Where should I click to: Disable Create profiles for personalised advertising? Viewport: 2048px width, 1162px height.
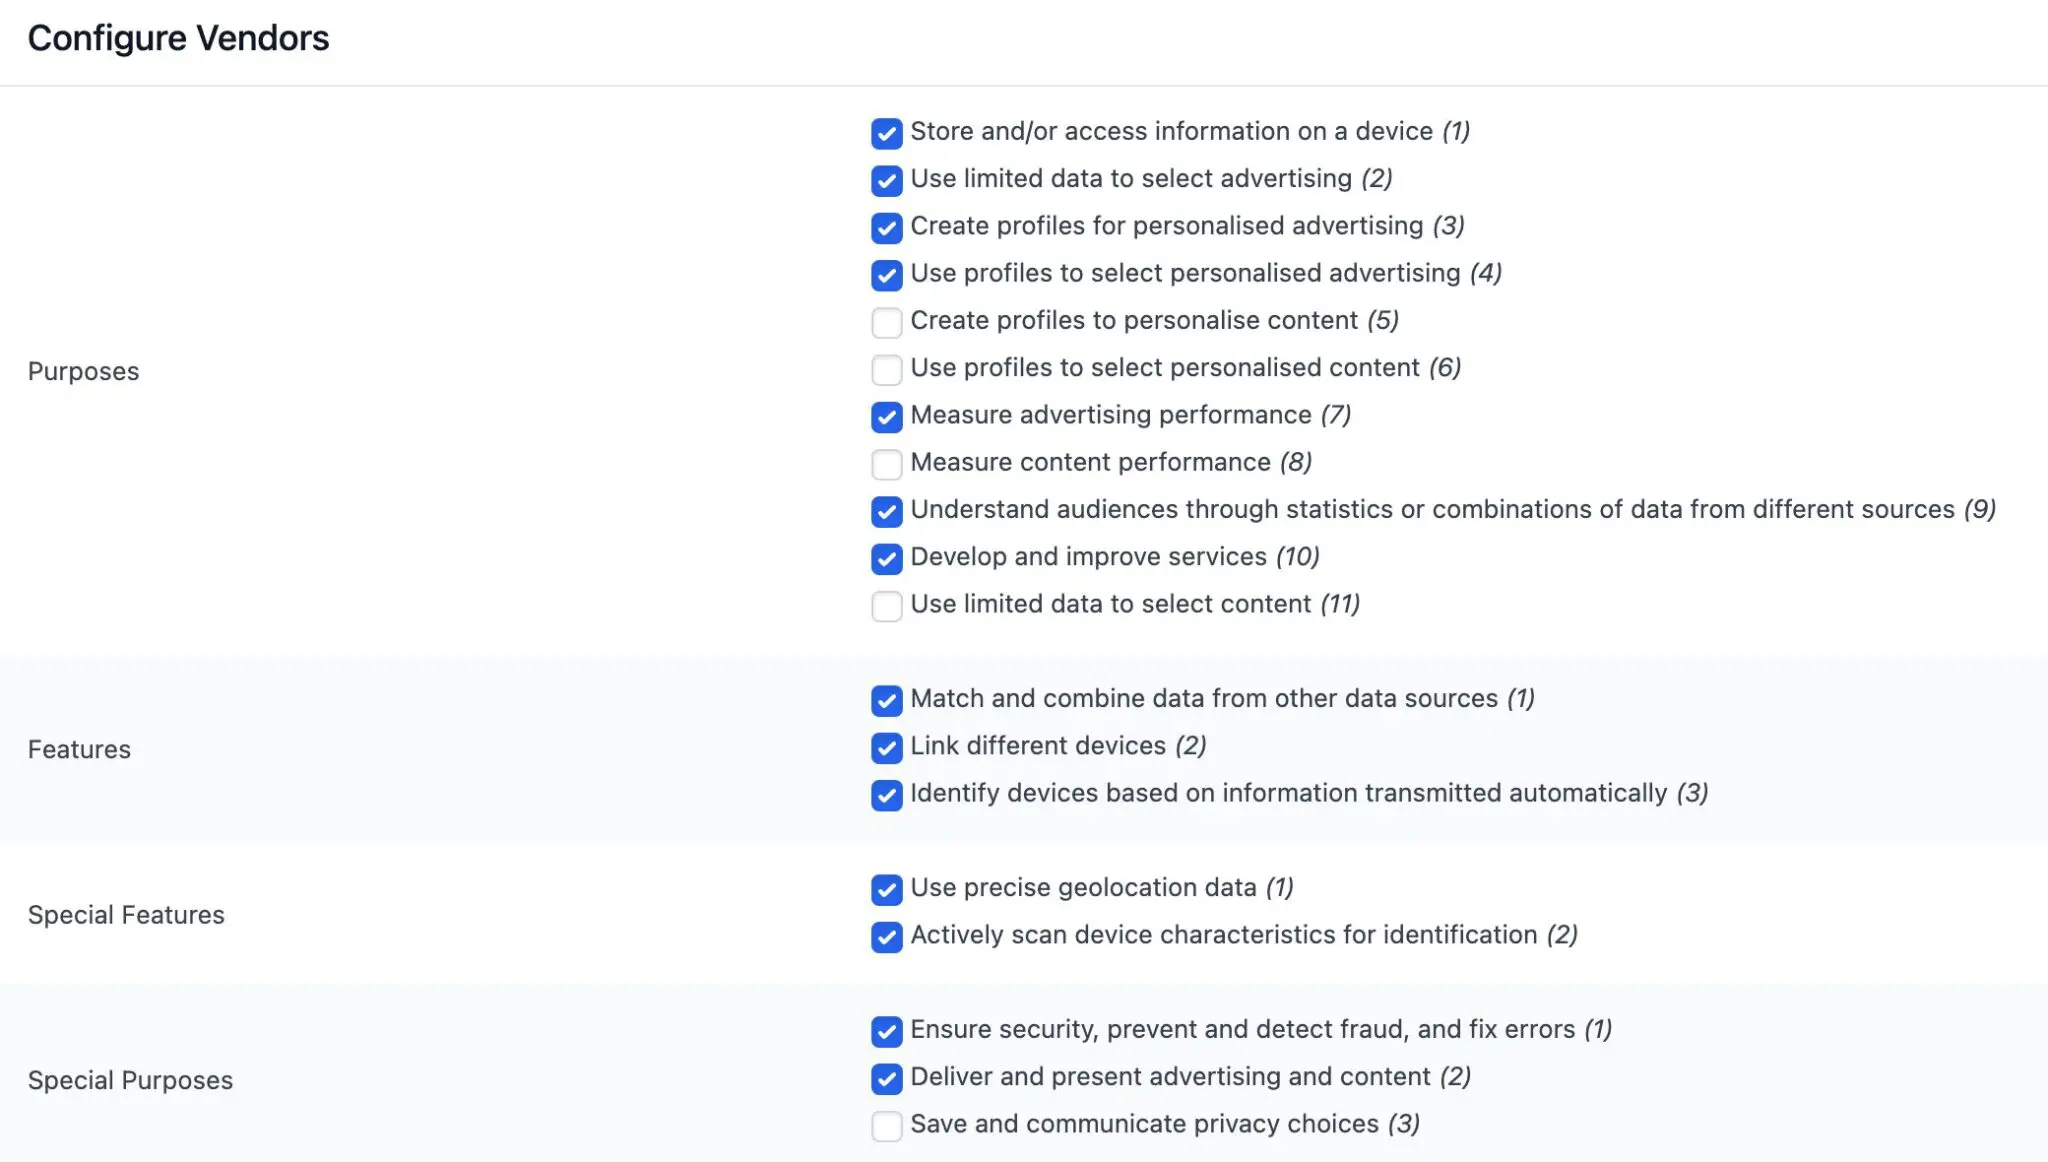[886, 227]
